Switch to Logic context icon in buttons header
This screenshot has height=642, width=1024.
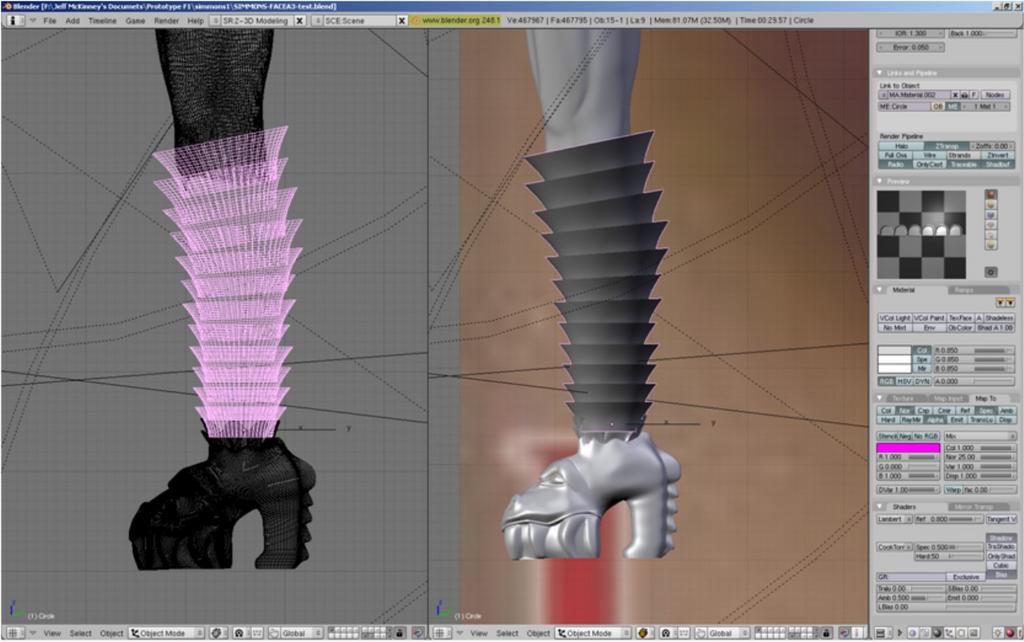(x=912, y=633)
